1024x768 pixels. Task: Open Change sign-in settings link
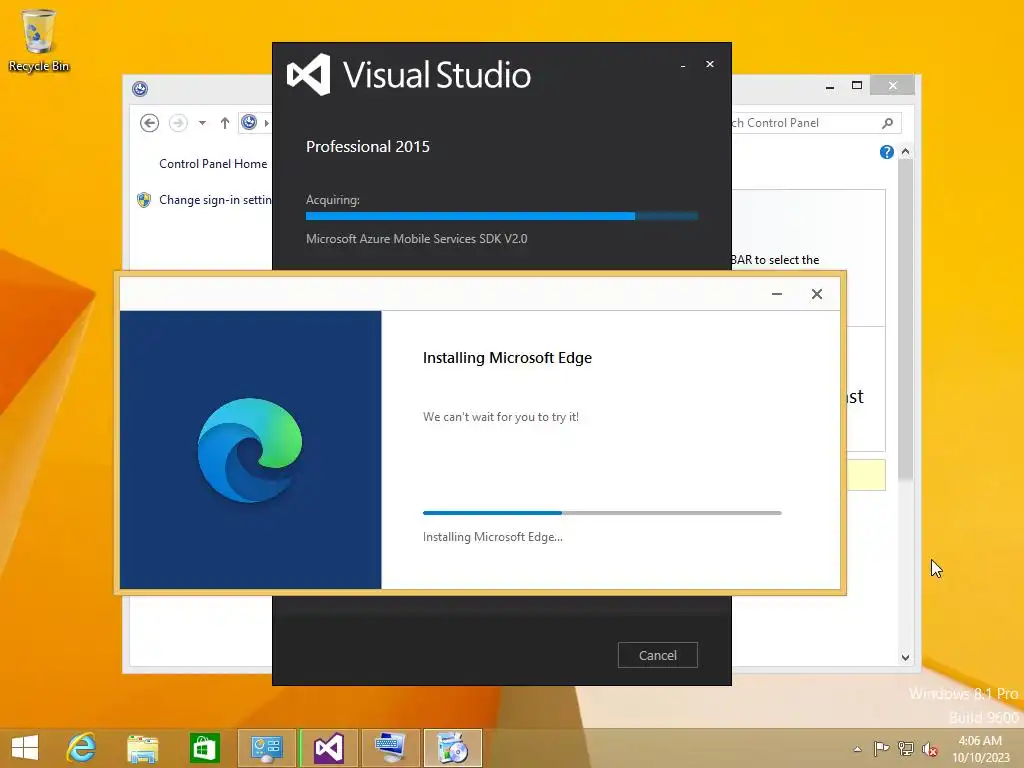(x=215, y=200)
